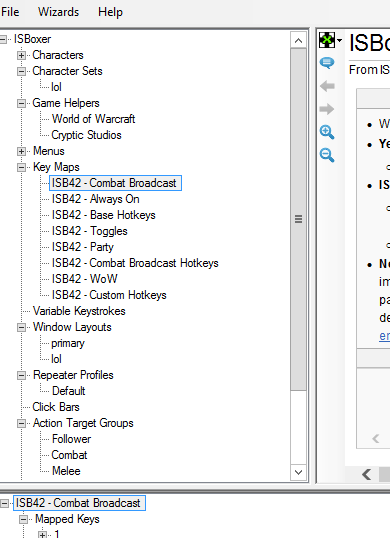Select the Repeater Profiles item

coord(73,375)
